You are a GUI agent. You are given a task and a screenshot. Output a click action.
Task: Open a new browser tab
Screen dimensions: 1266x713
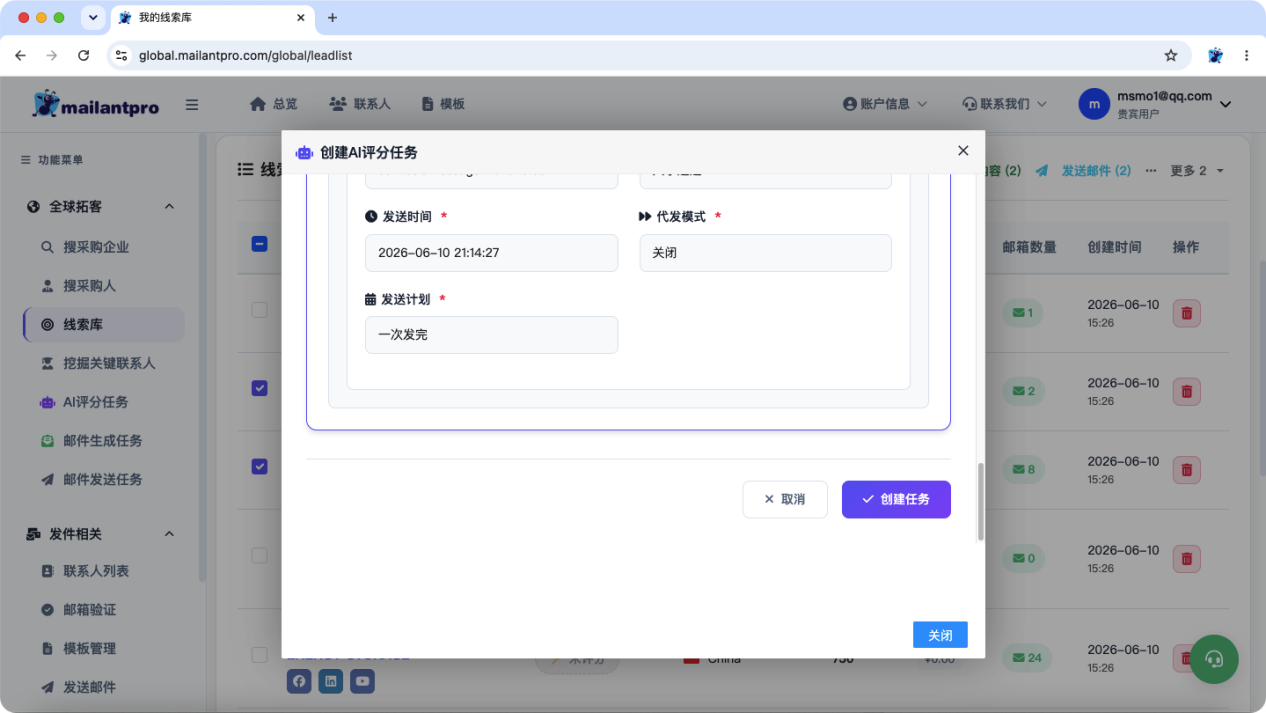[x=332, y=18]
